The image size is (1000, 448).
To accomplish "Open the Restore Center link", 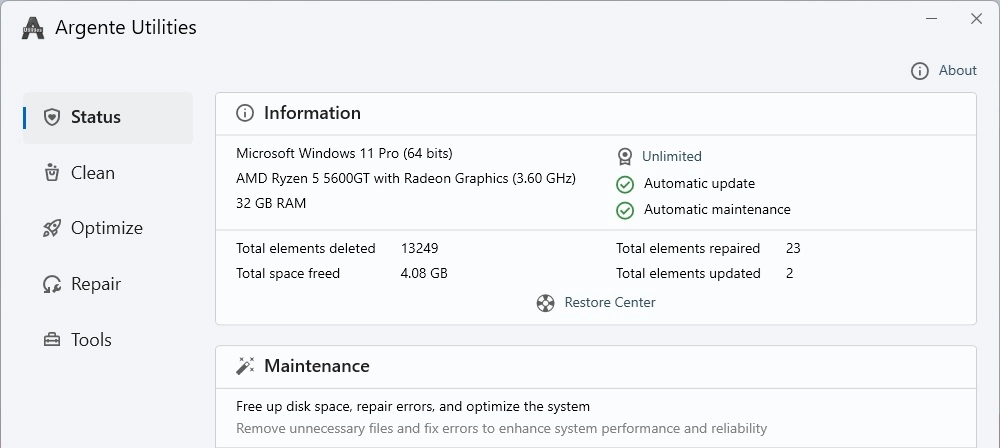I will coord(610,302).
